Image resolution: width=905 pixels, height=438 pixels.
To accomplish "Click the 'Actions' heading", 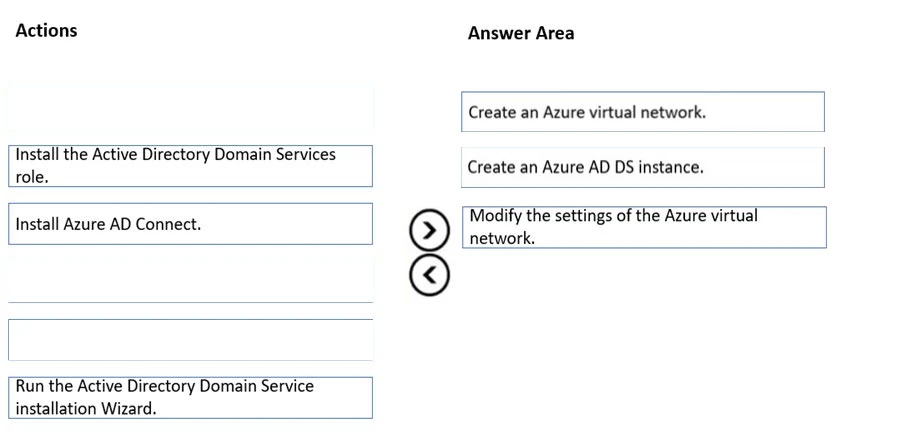I will (47, 30).
